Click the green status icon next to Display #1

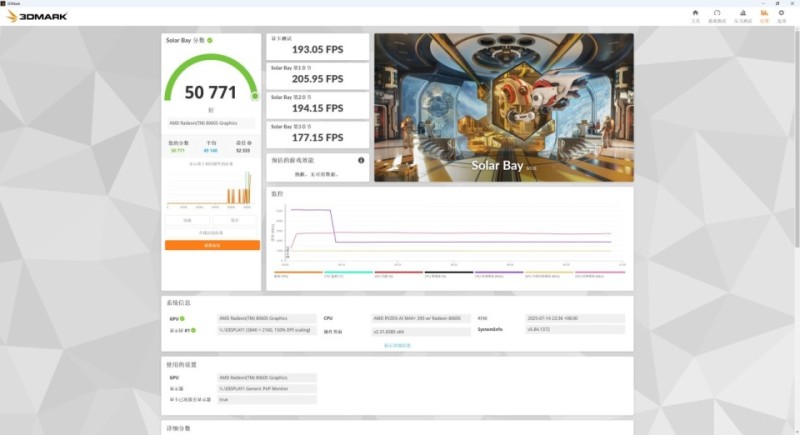(193, 329)
